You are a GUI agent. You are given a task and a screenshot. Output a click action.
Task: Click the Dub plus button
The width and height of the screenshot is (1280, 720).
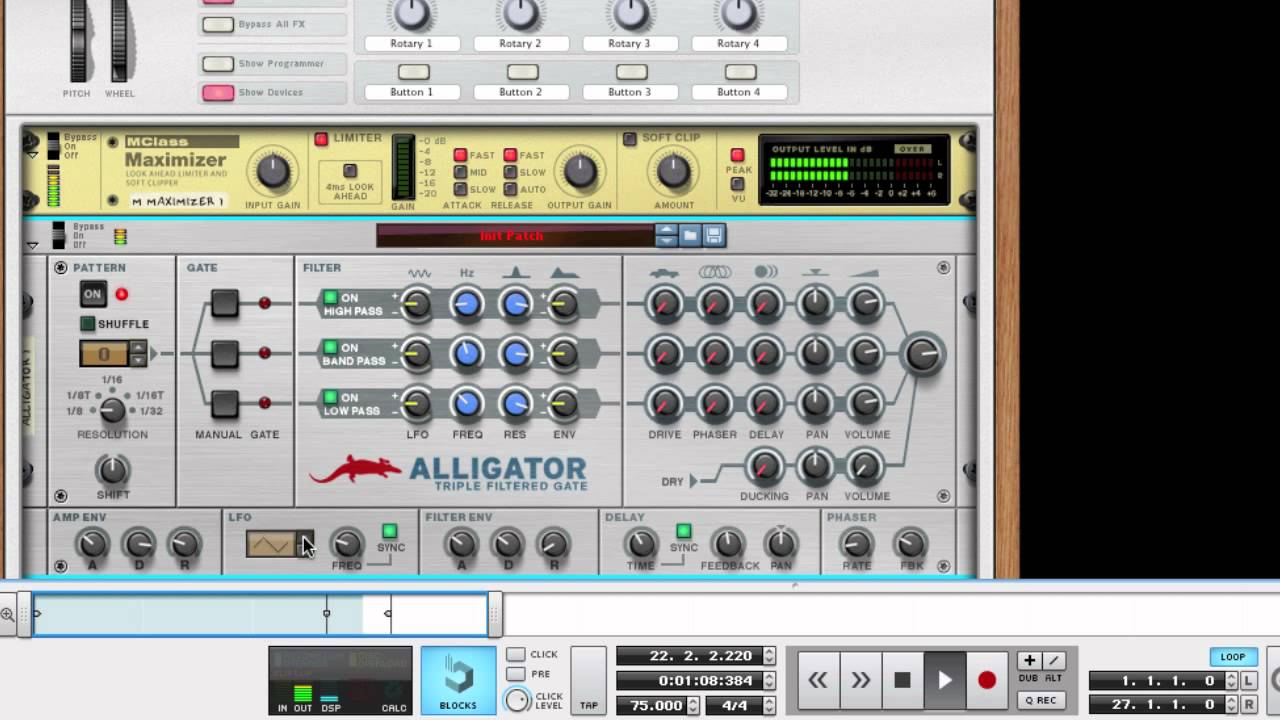(x=1029, y=661)
